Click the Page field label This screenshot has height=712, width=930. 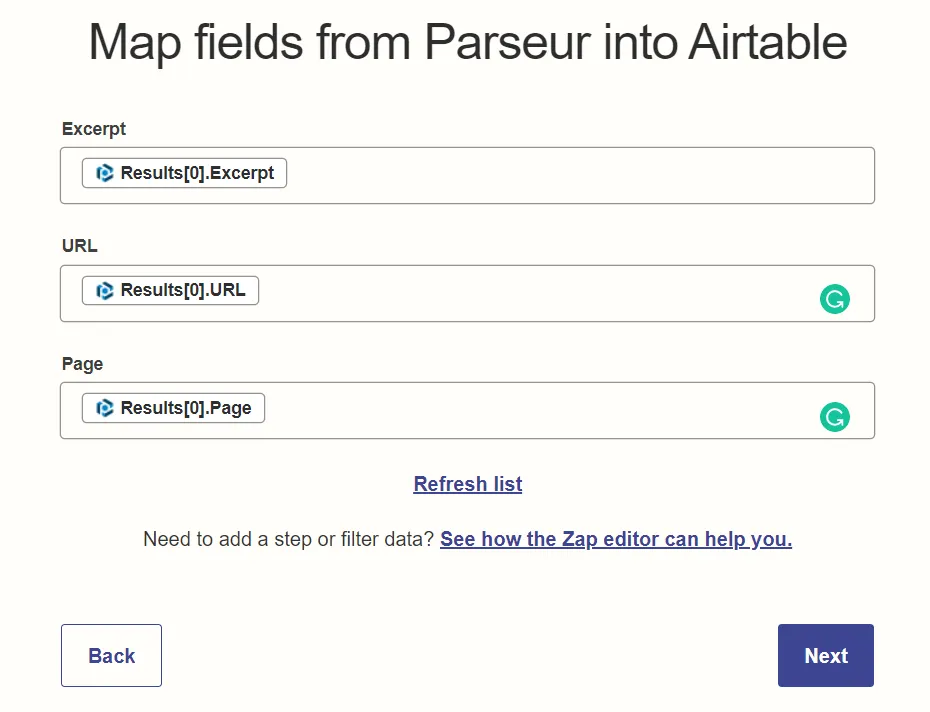tap(82, 364)
